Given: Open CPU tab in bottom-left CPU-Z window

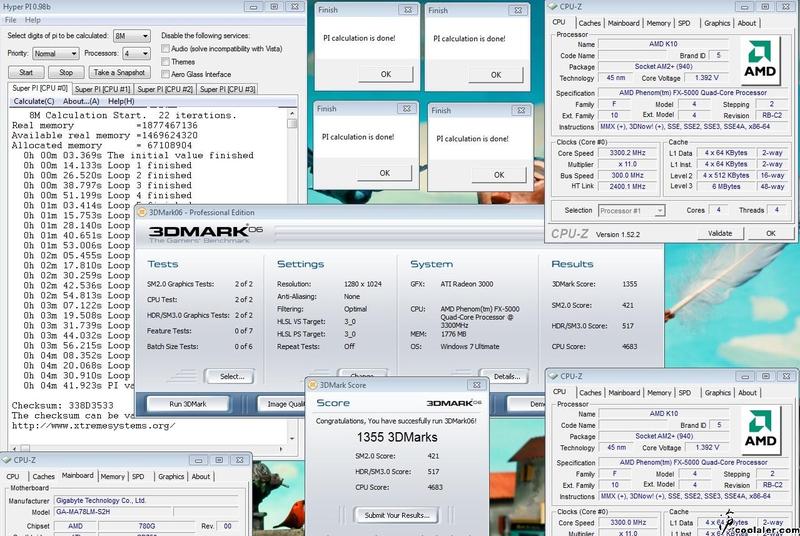Looking at the screenshot, I should pyautogui.click(x=13, y=476).
